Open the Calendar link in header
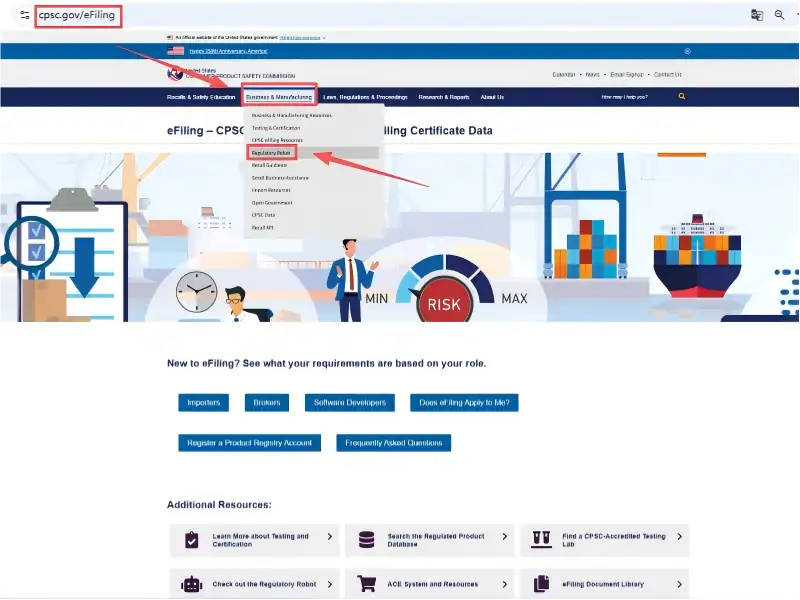The height and width of the screenshot is (600, 800). coord(564,74)
